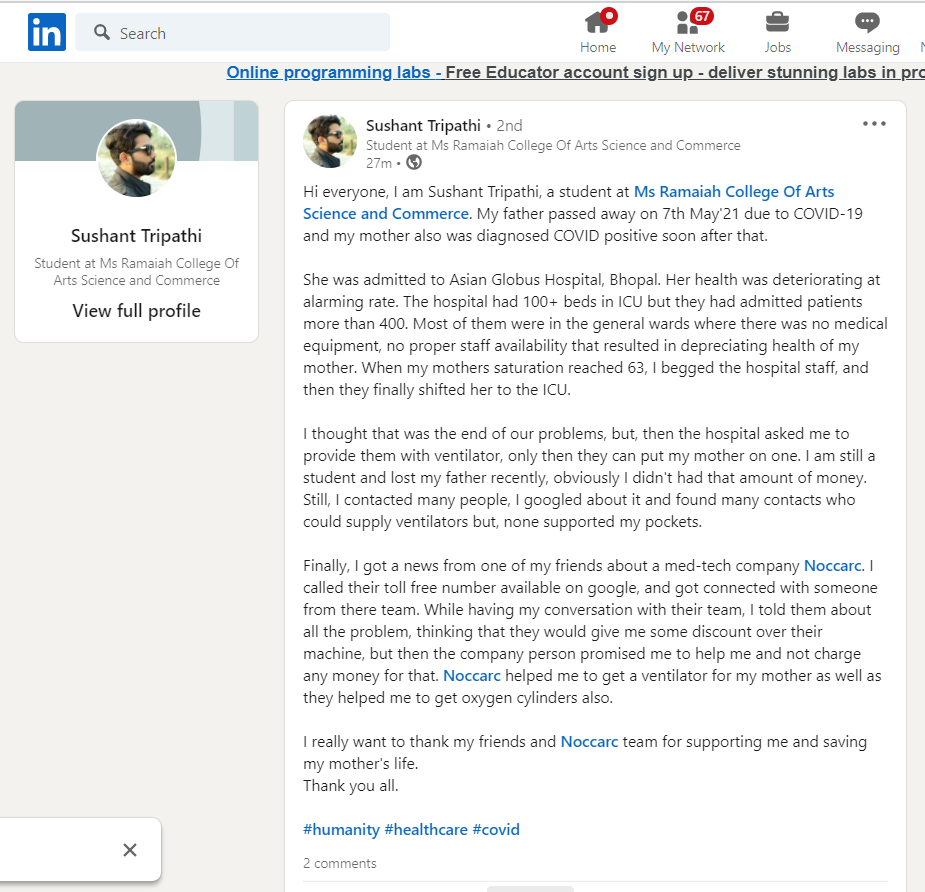
Task: Click View full profile
Action: pos(136,311)
